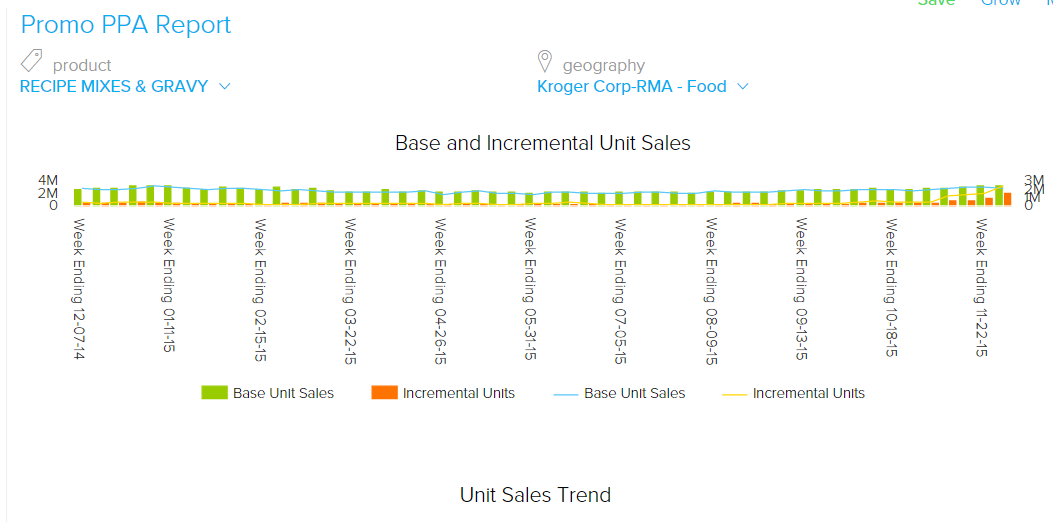The image size is (1053, 522).
Task: Toggle Base Unit Sales line series legend
Action: 634,393
